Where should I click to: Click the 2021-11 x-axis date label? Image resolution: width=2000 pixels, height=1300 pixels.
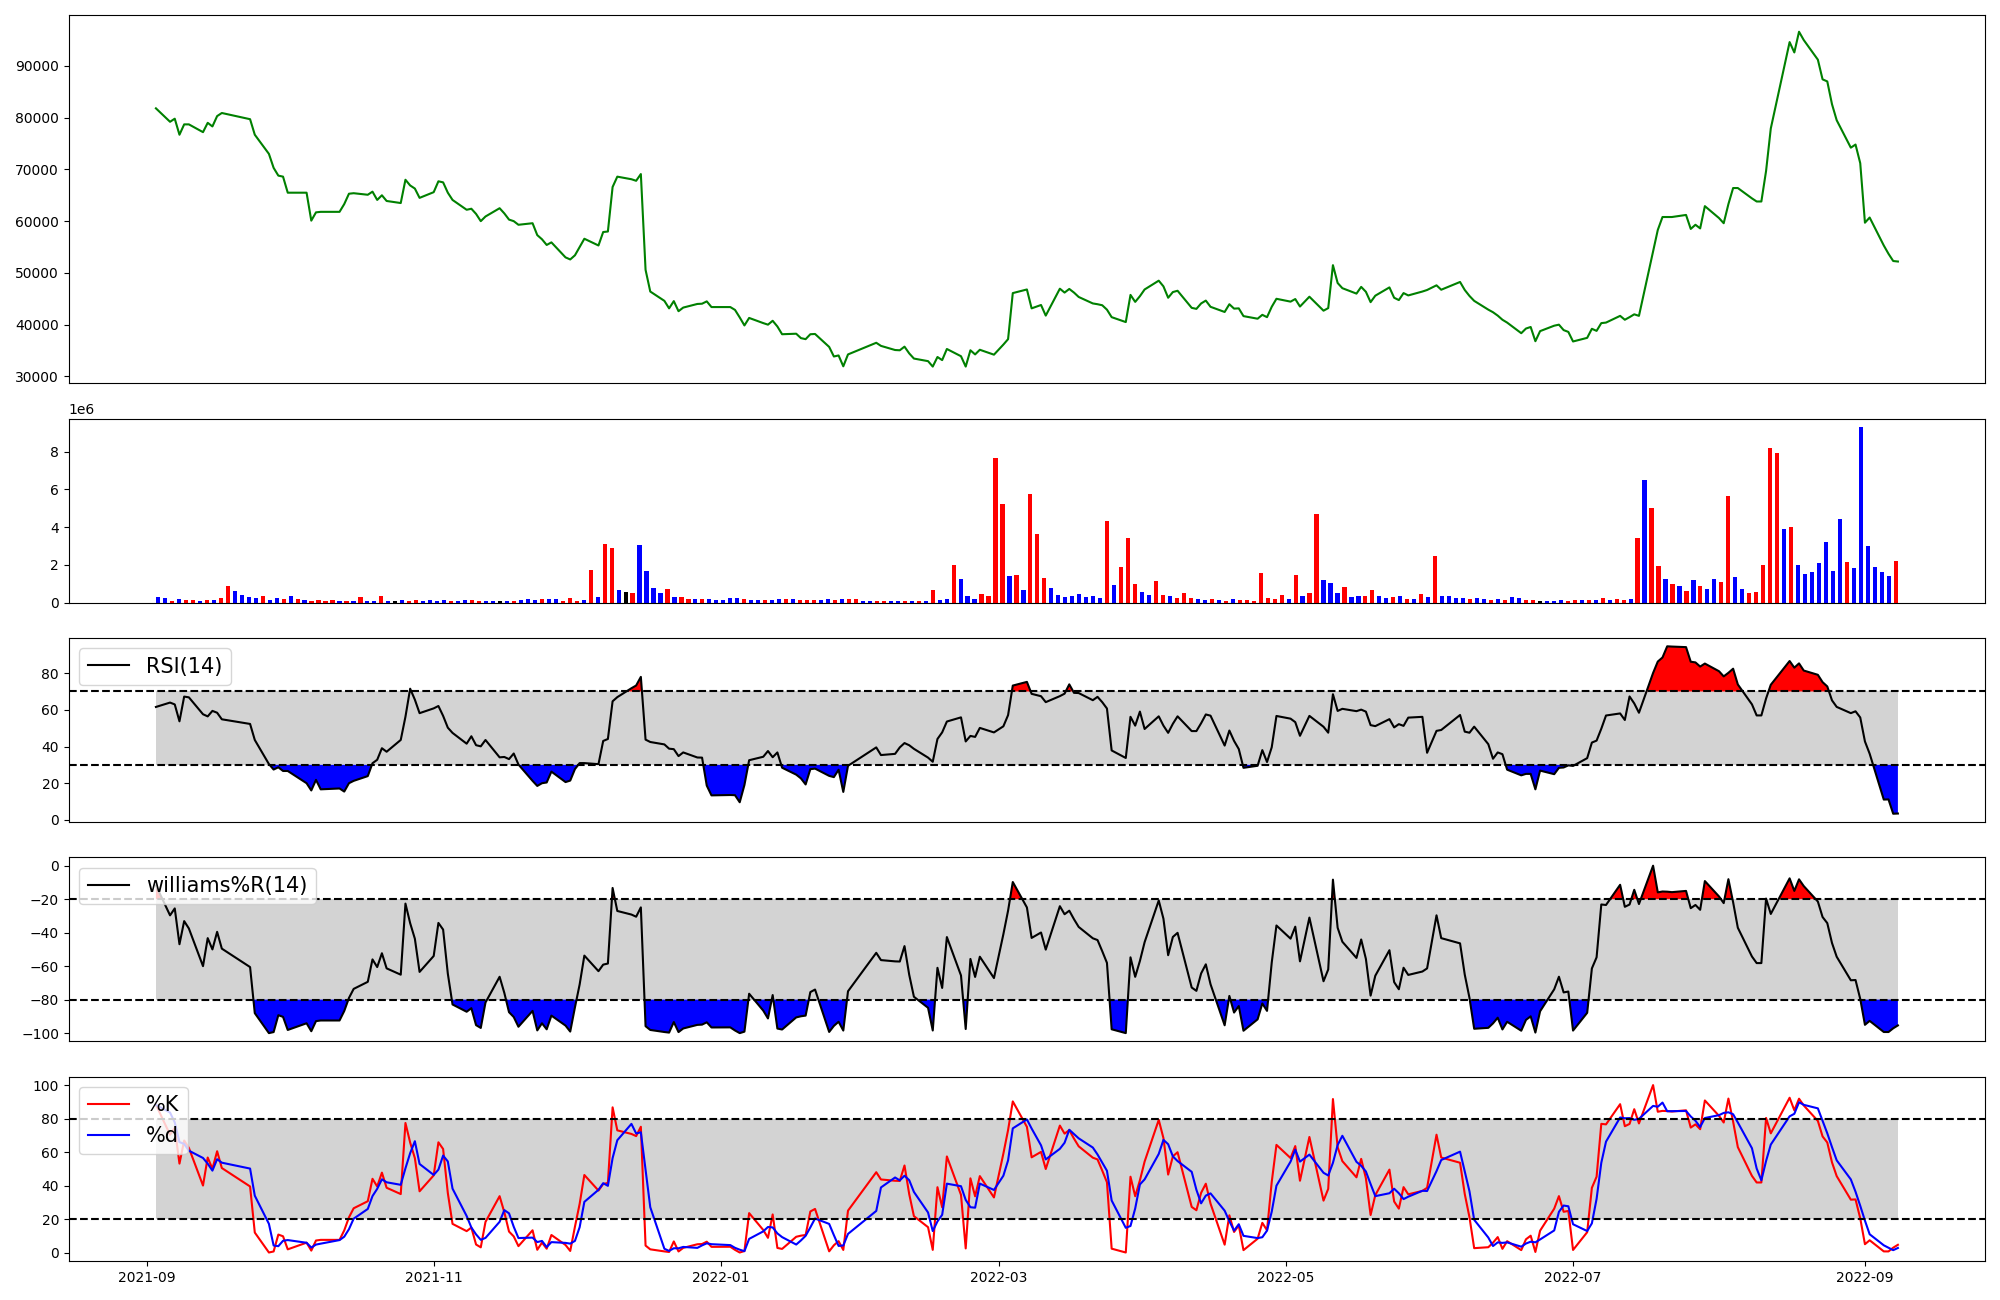coord(434,1277)
